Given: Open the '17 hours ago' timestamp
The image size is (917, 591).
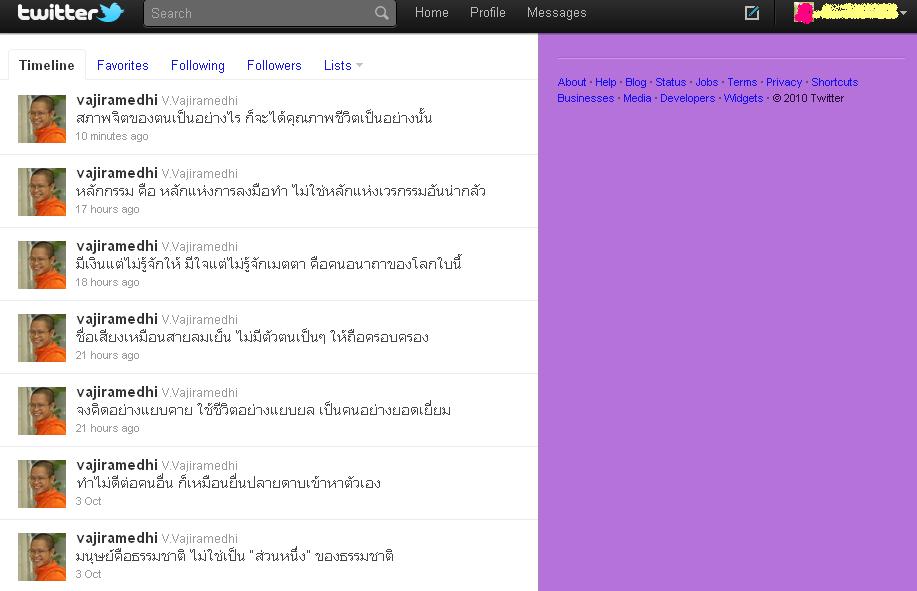Looking at the screenshot, I should click(x=107, y=209).
